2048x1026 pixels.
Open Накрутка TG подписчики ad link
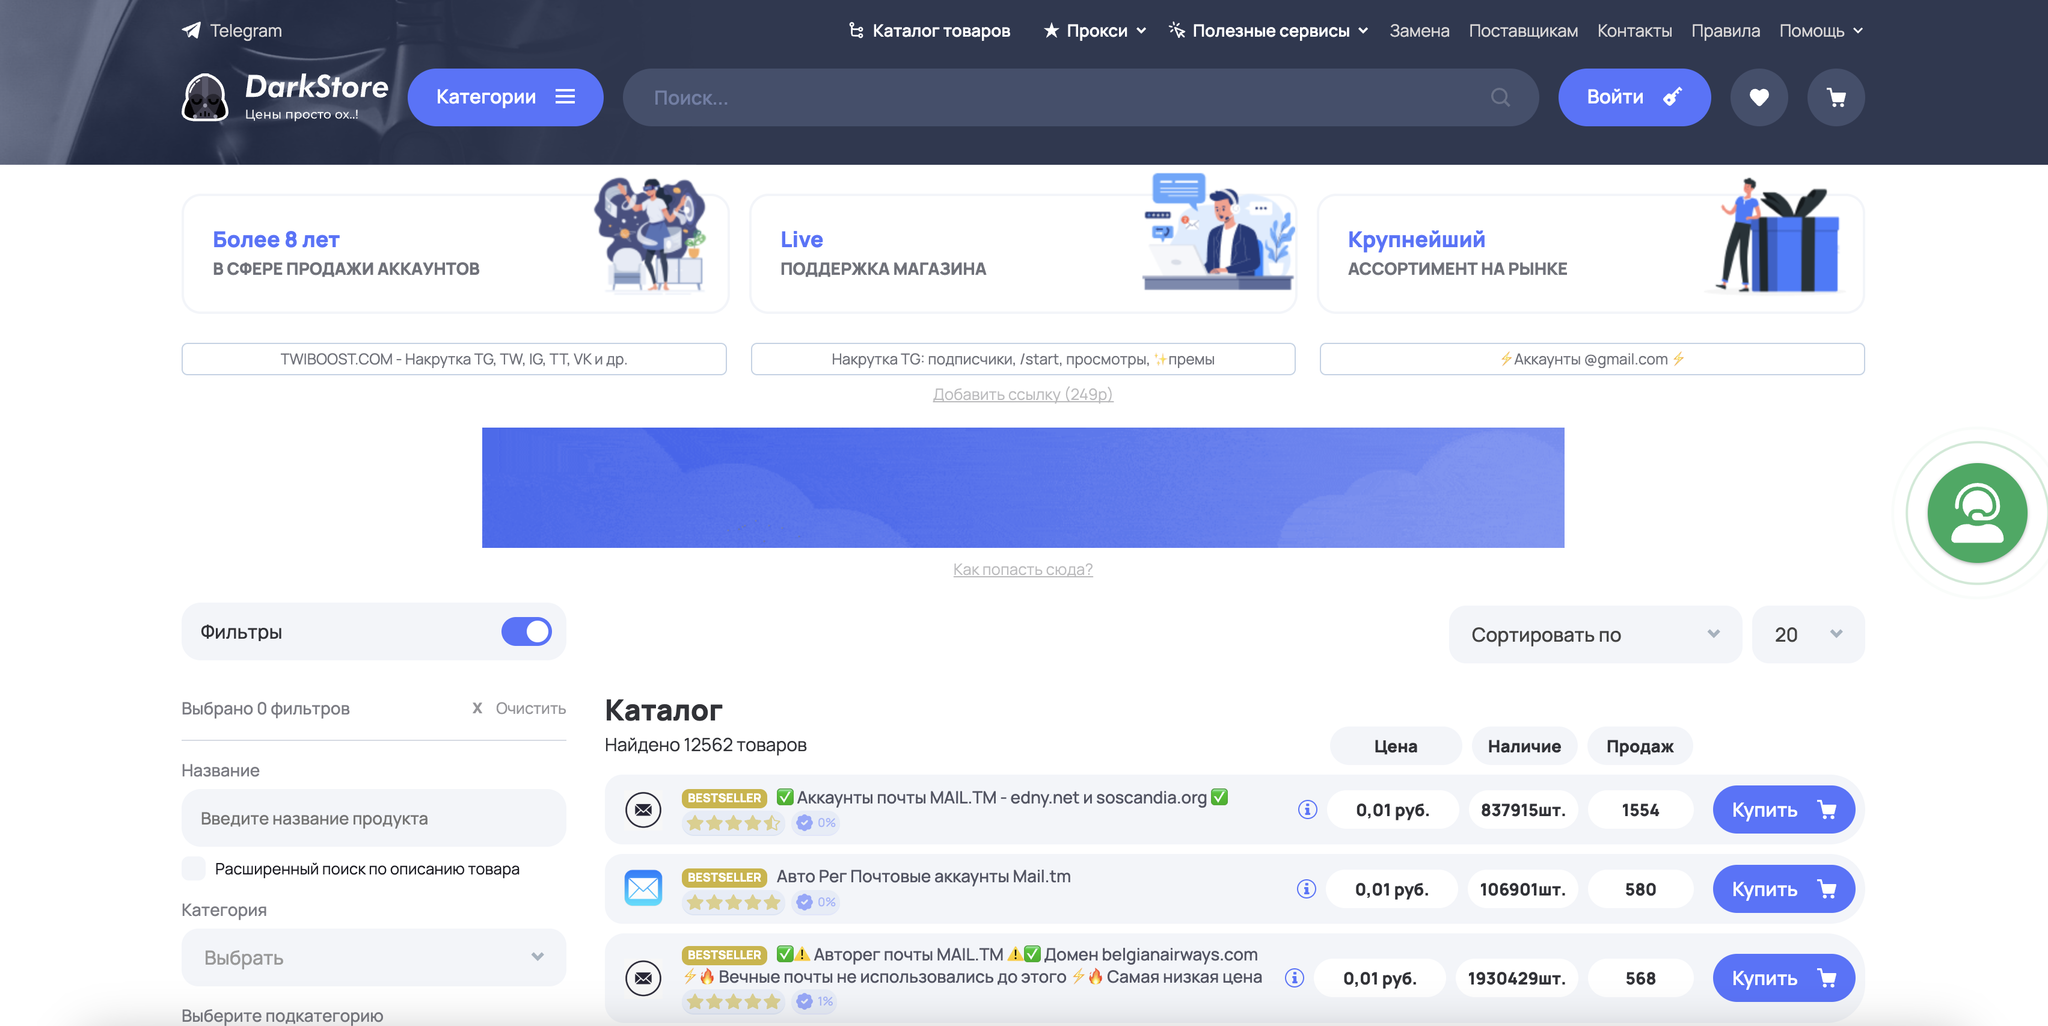[1023, 359]
